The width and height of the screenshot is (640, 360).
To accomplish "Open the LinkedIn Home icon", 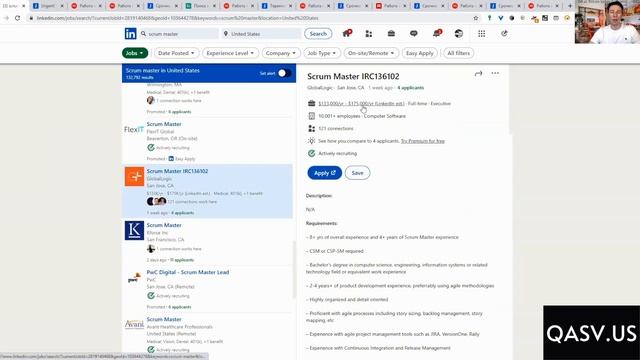I will click(x=347, y=33).
